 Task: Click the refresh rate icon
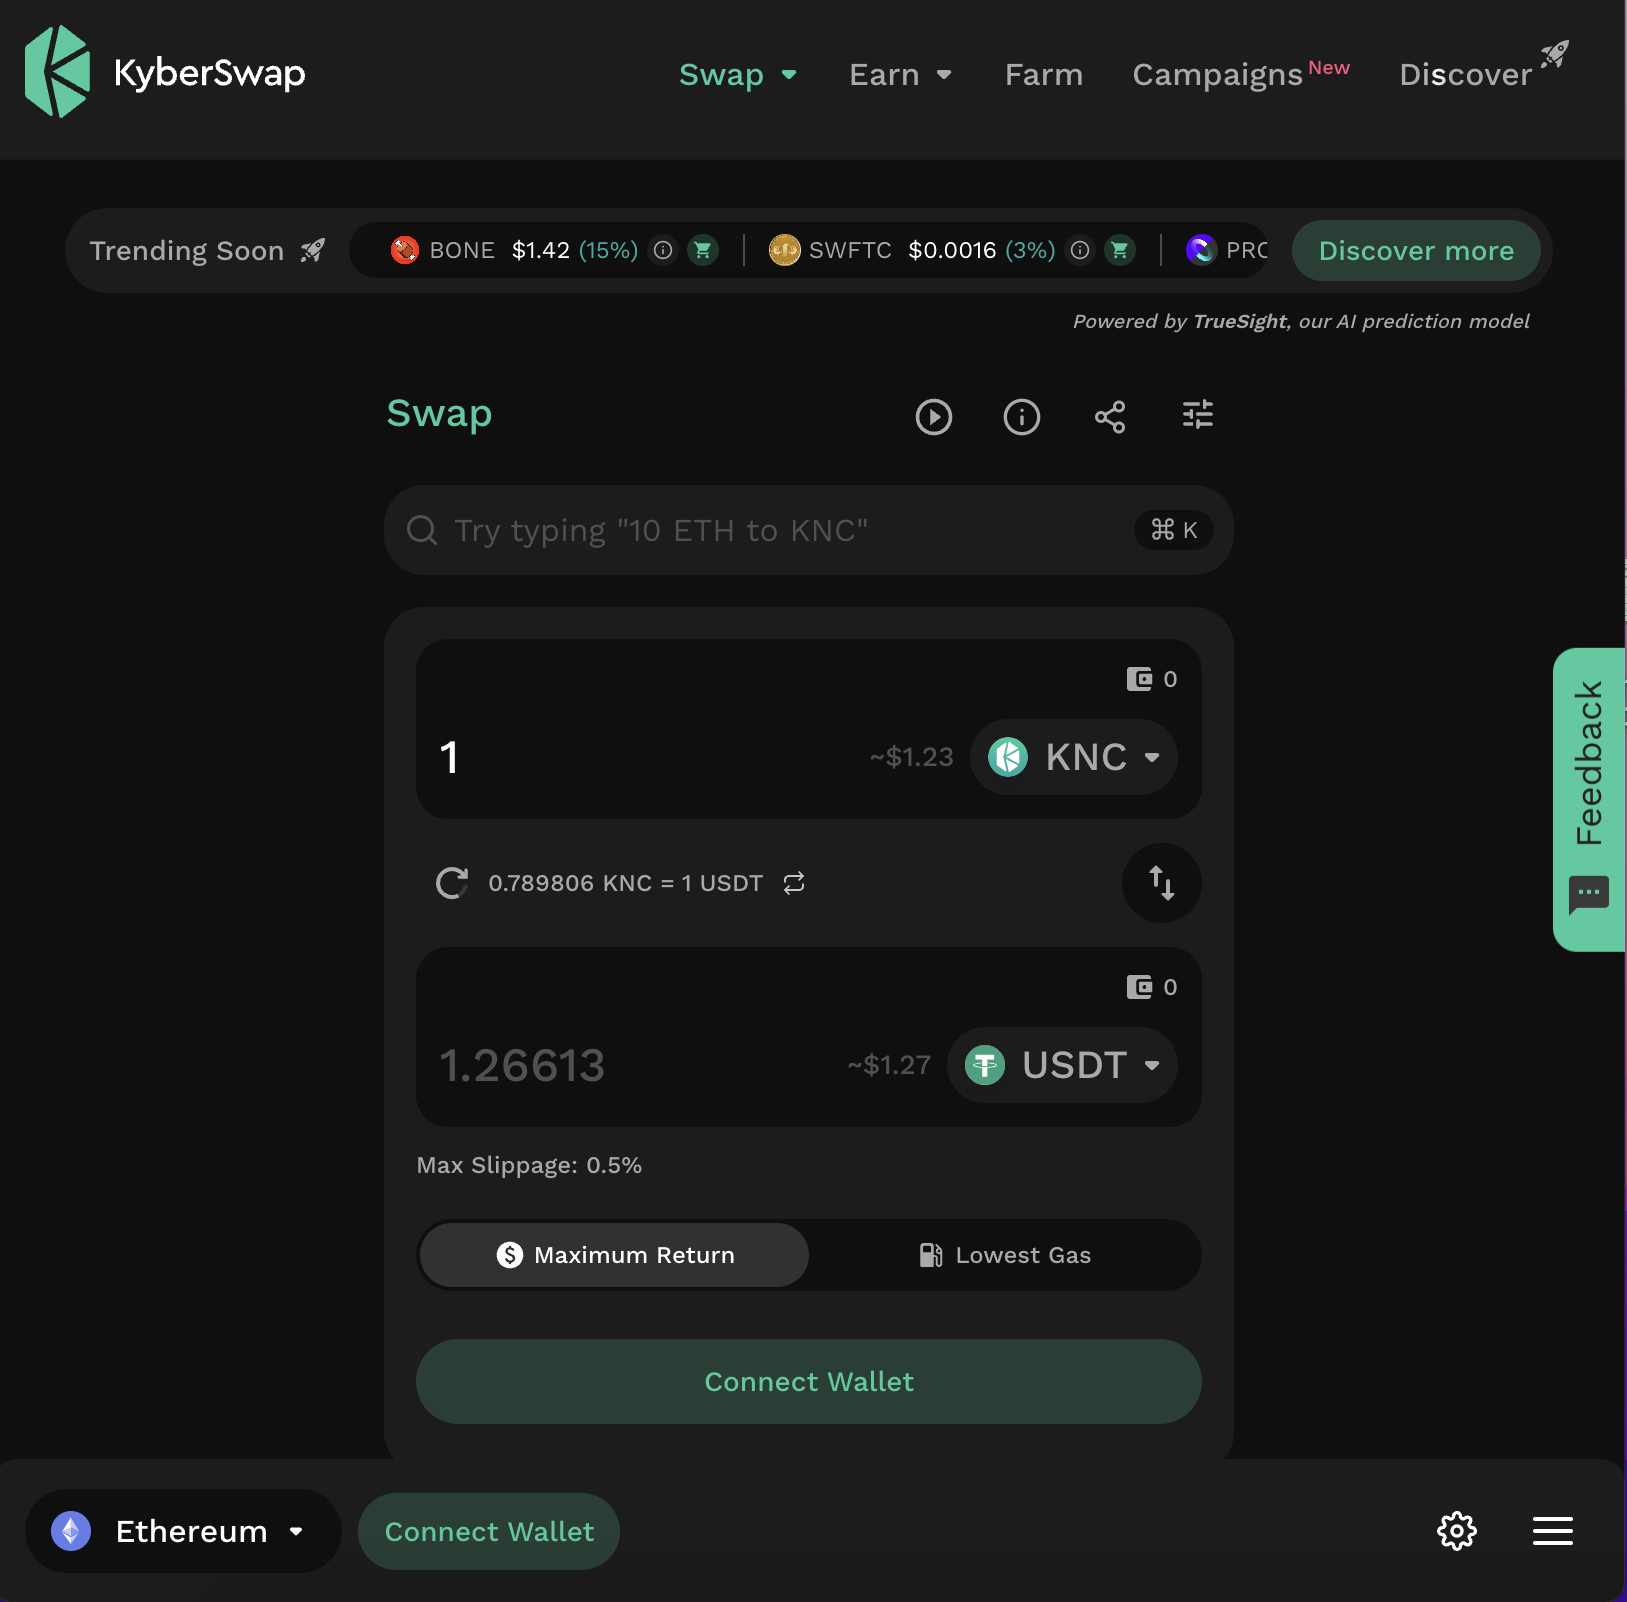coord(452,883)
